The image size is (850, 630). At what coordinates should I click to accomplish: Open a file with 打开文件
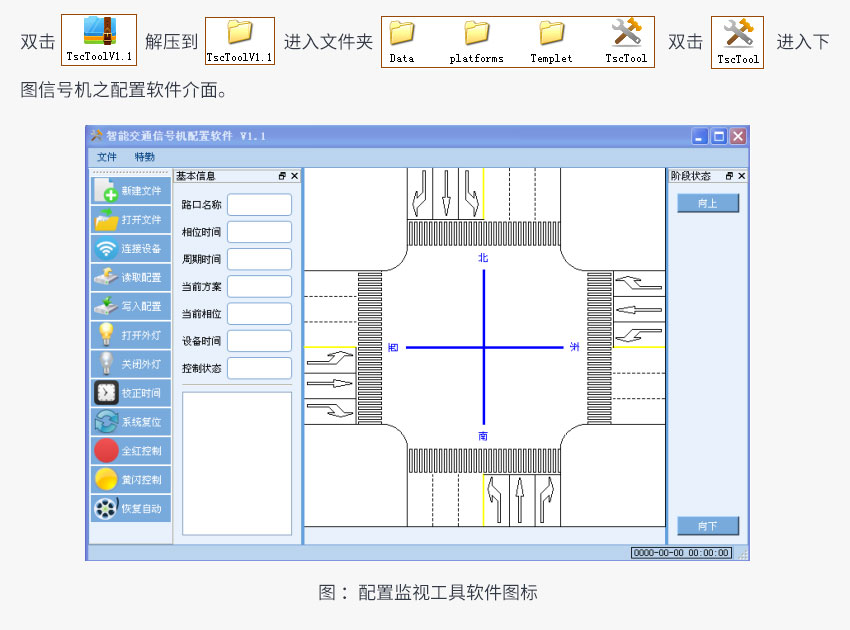[131, 220]
